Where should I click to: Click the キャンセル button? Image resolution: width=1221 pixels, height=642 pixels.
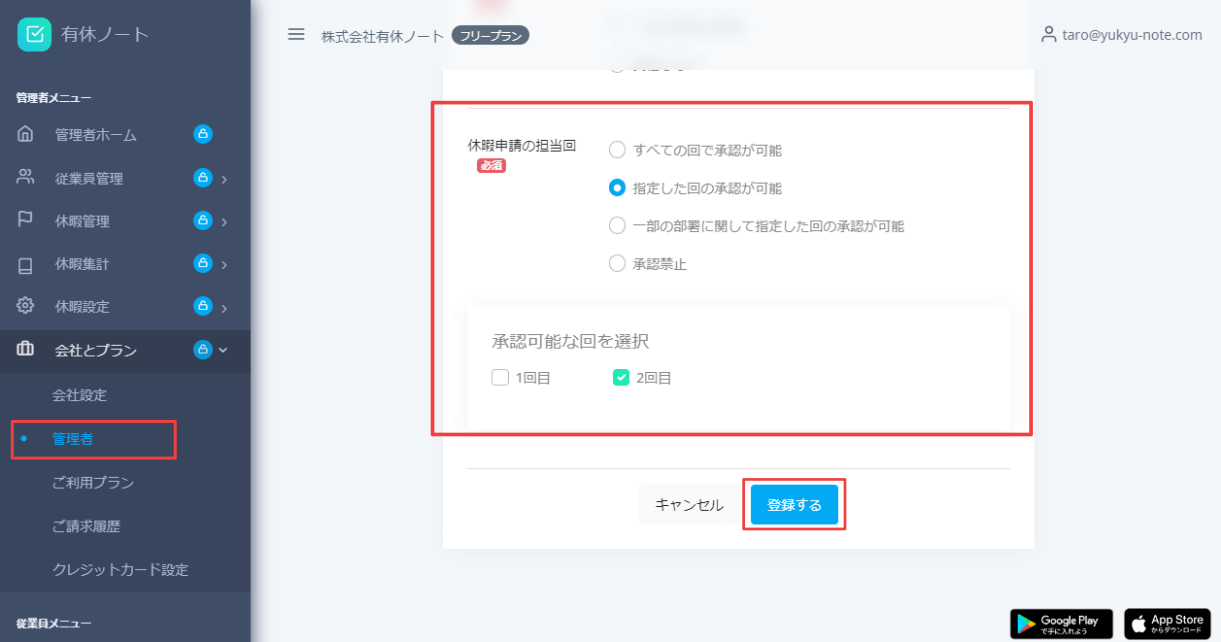pos(689,505)
